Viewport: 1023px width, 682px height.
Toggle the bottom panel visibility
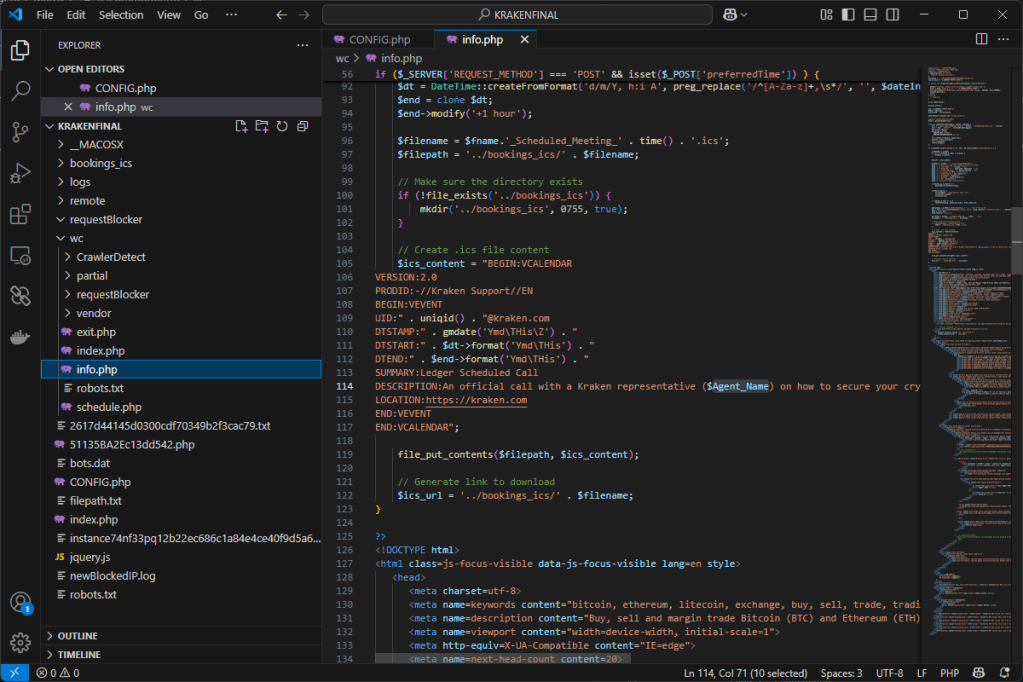click(870, 15)
